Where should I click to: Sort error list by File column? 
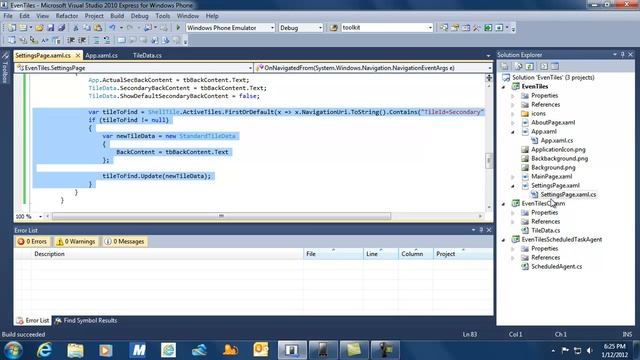point(333,254)
